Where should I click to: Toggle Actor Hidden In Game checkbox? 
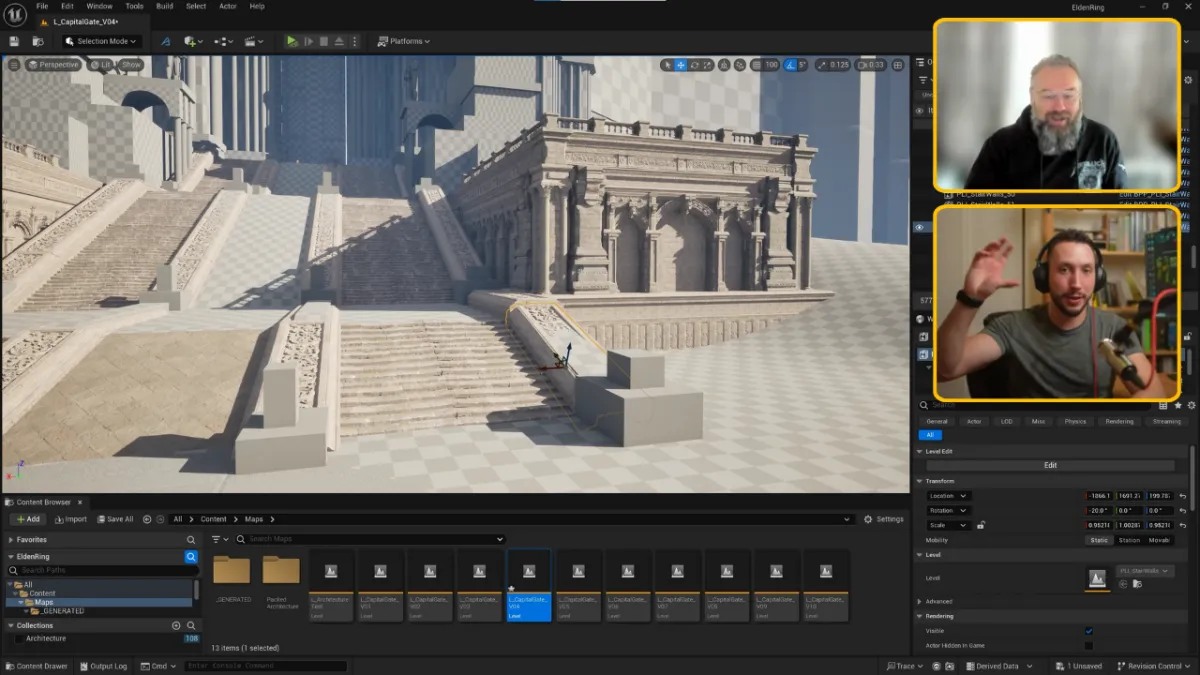pos(1089,646)
